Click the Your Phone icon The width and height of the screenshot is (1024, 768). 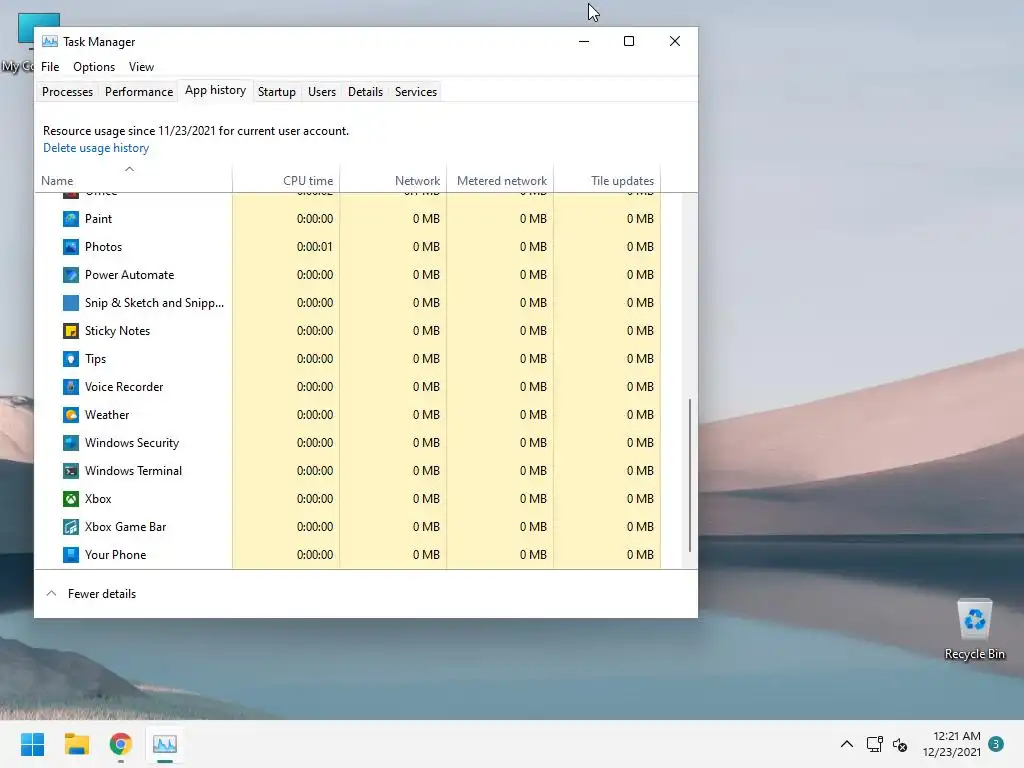click(71, 555)
